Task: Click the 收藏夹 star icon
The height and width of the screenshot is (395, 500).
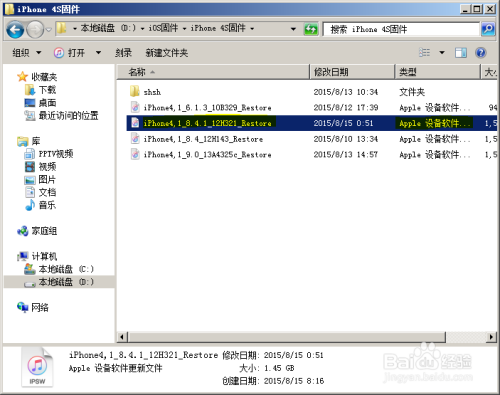Action: (x=22, y=77)
